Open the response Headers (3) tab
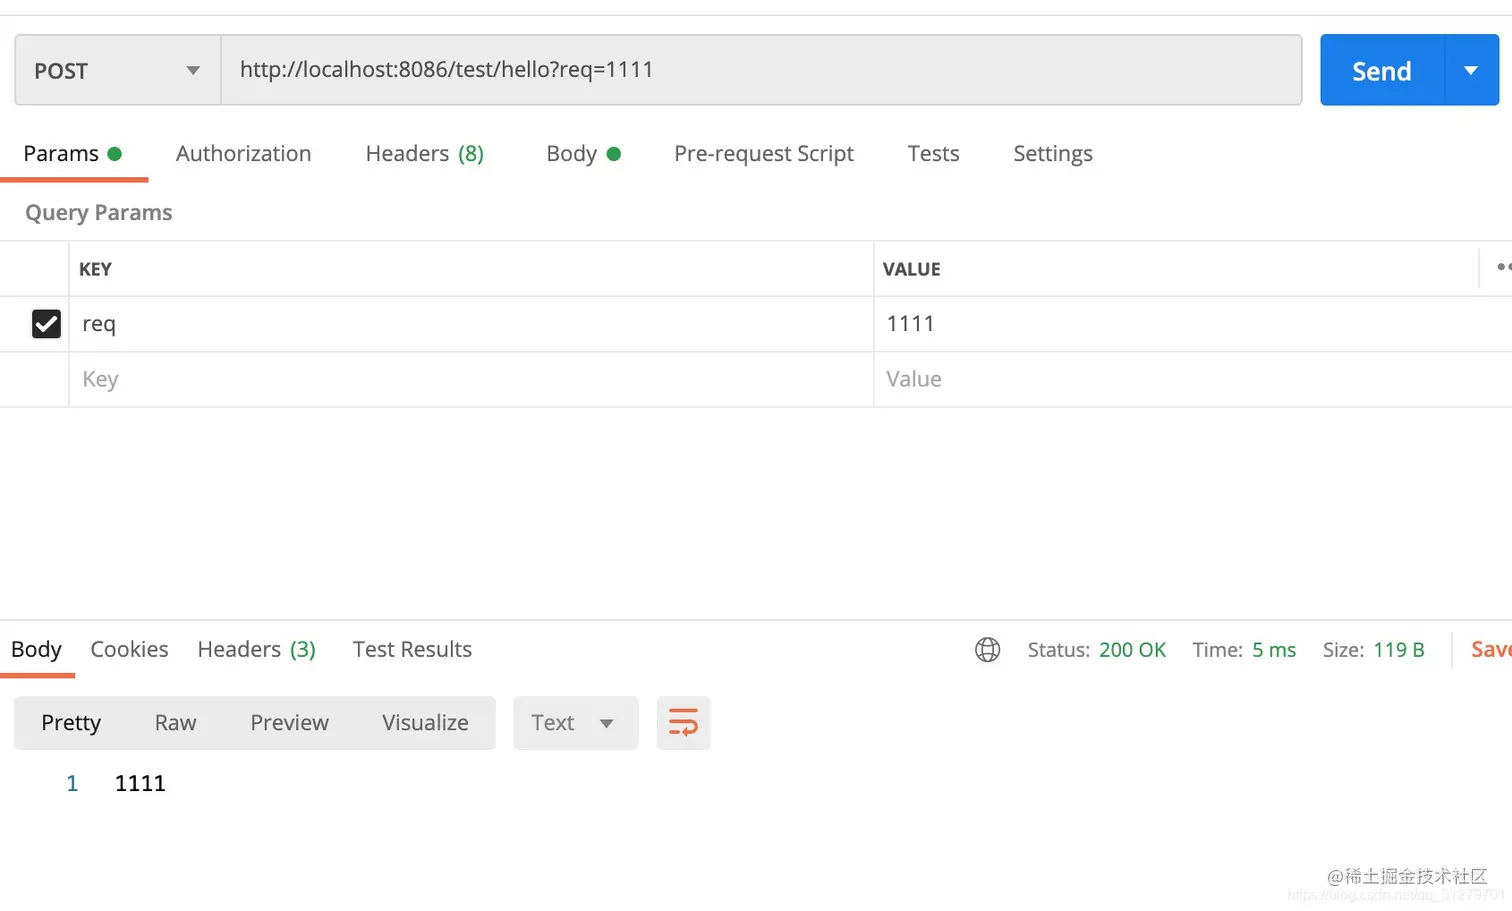1512x911 pixels. [x=256, y=649]
